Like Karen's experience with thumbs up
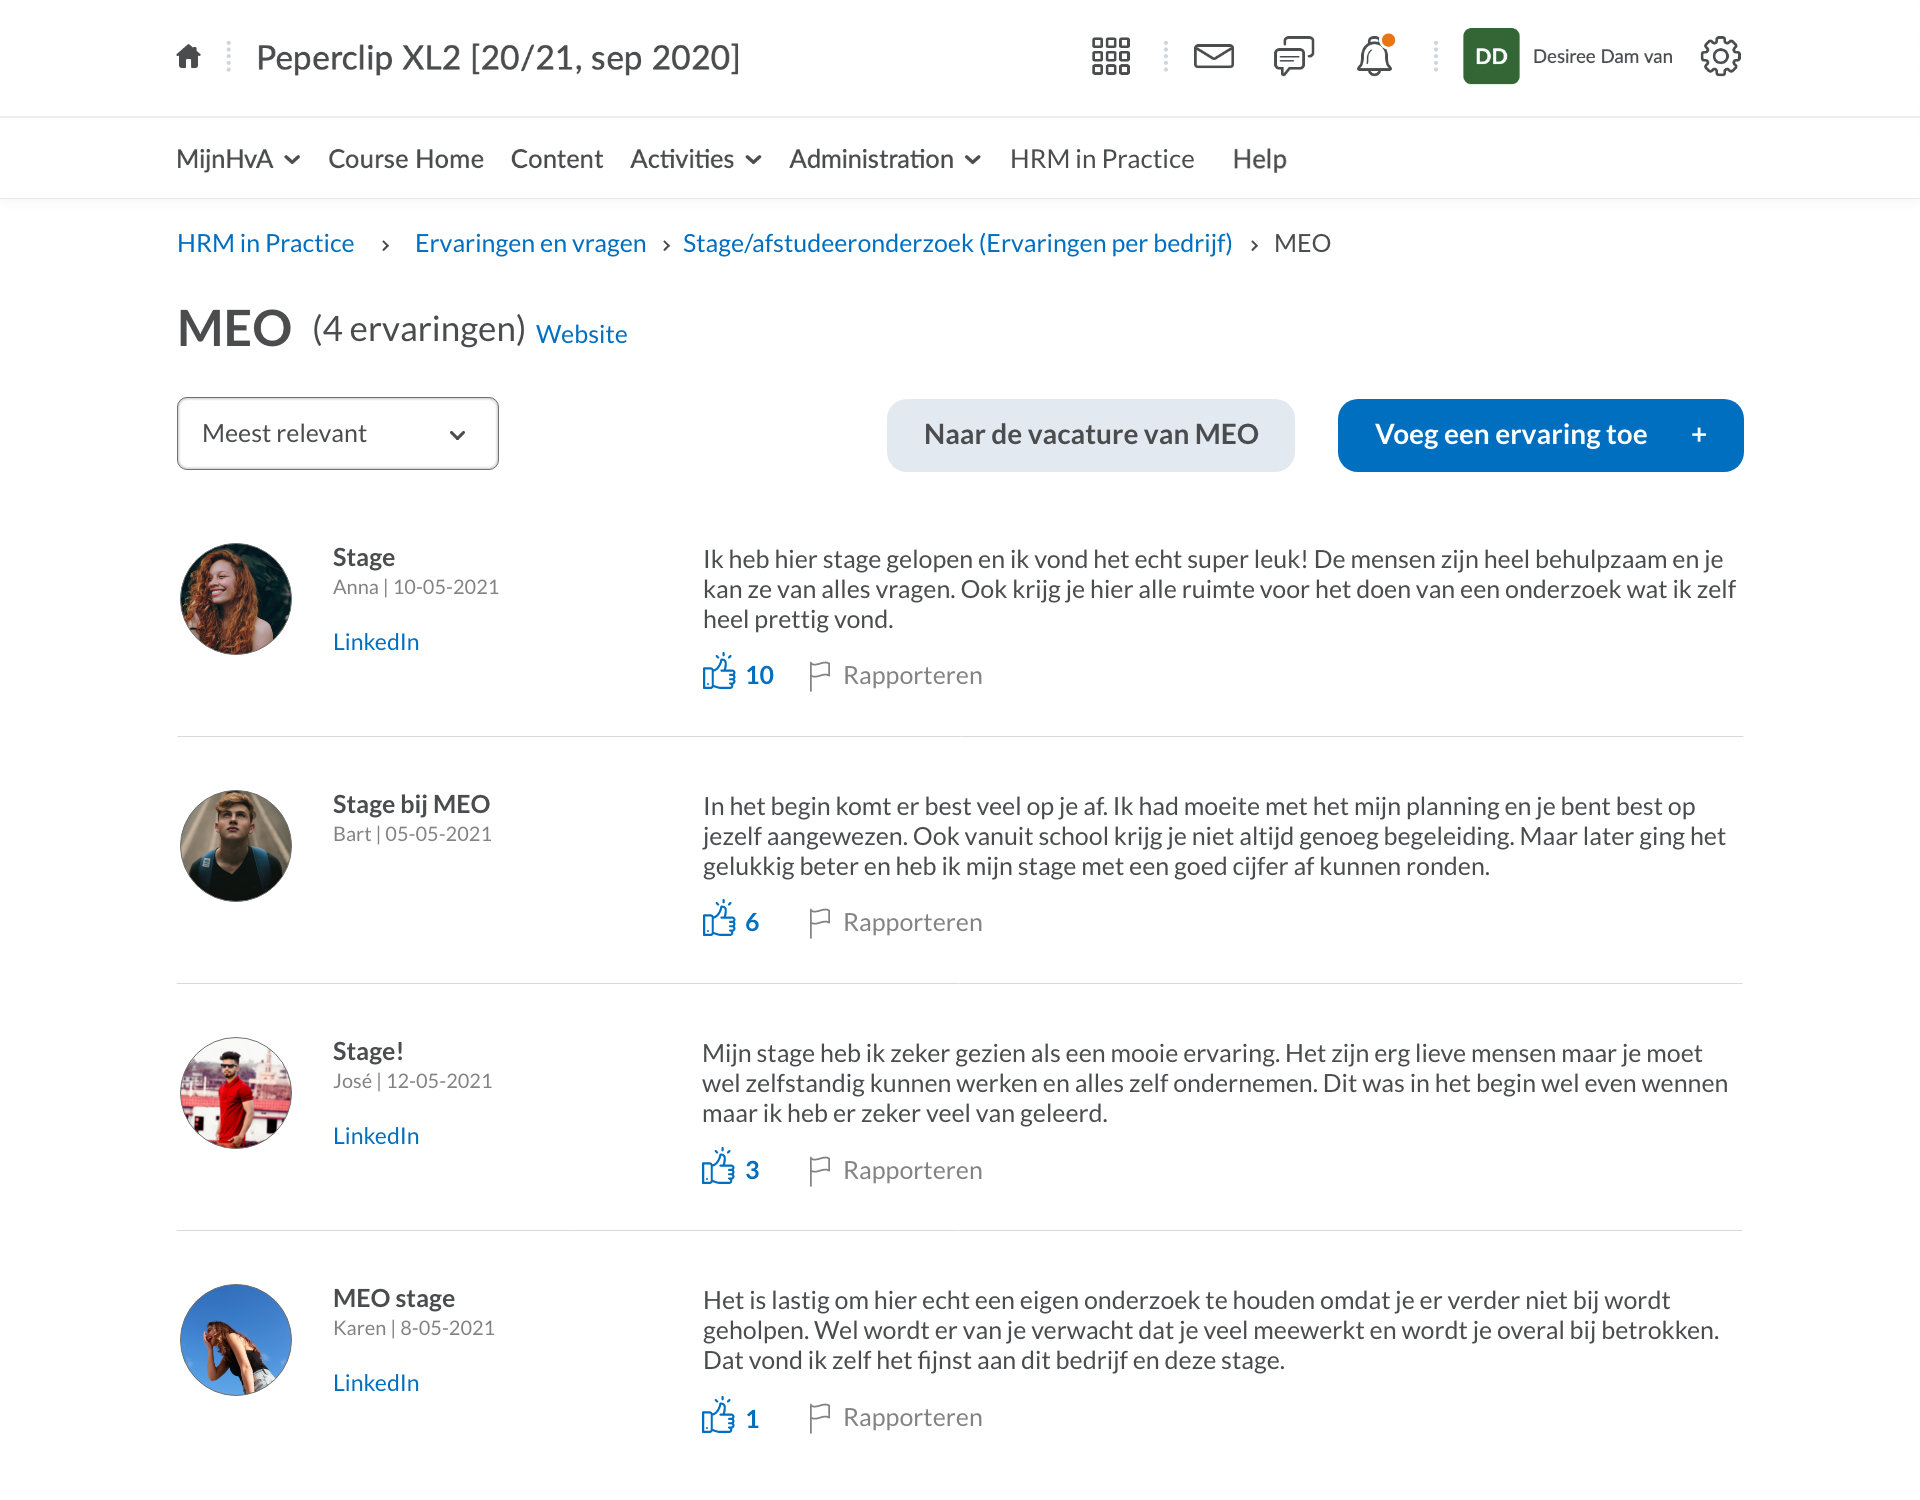The image size is (1920, 1500). point(718,1417)
